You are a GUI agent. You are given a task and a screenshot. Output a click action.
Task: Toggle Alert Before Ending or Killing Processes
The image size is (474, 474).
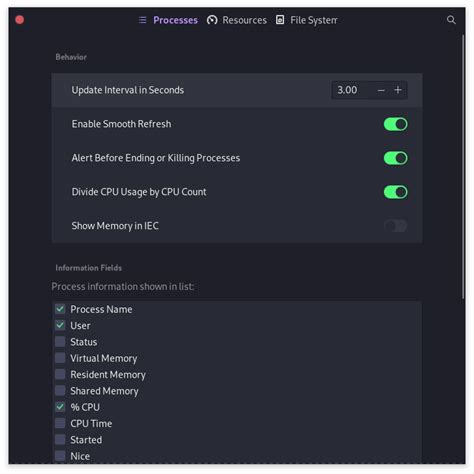coord(395,158)
